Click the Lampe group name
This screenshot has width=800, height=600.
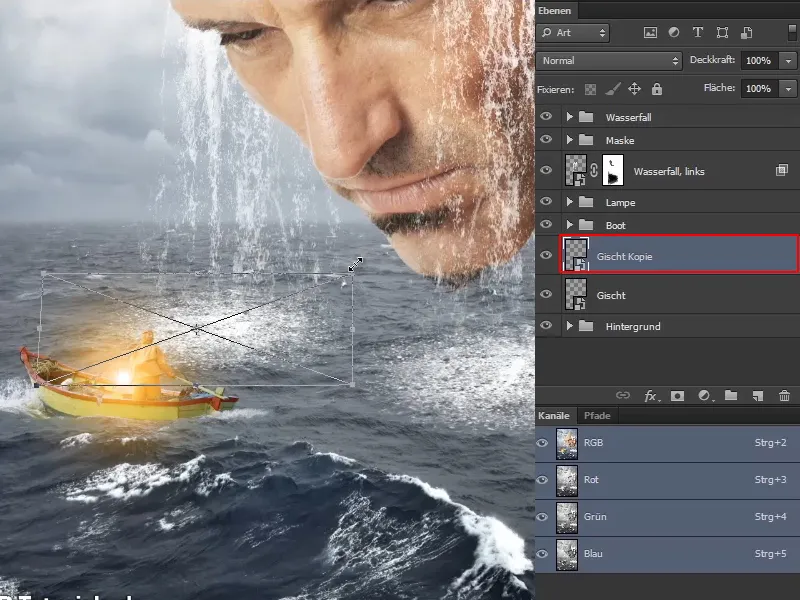pyautogui.click(x=620, y=203)
